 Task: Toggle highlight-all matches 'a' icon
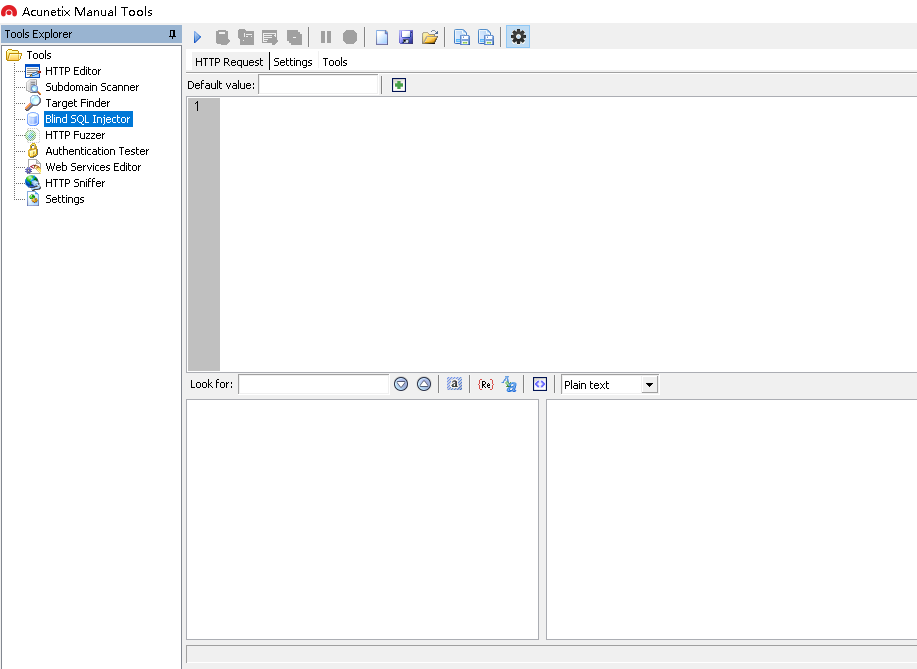coord(454,384)
